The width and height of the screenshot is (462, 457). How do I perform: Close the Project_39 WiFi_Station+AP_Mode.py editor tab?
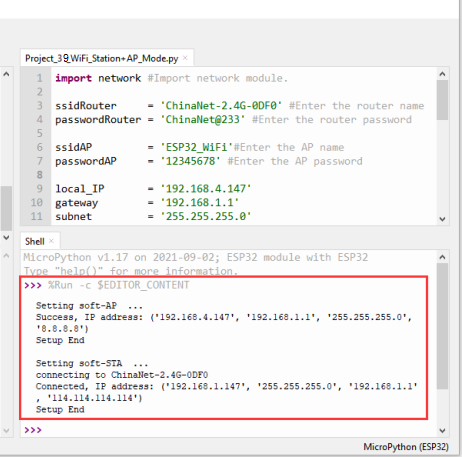[185, 58]
